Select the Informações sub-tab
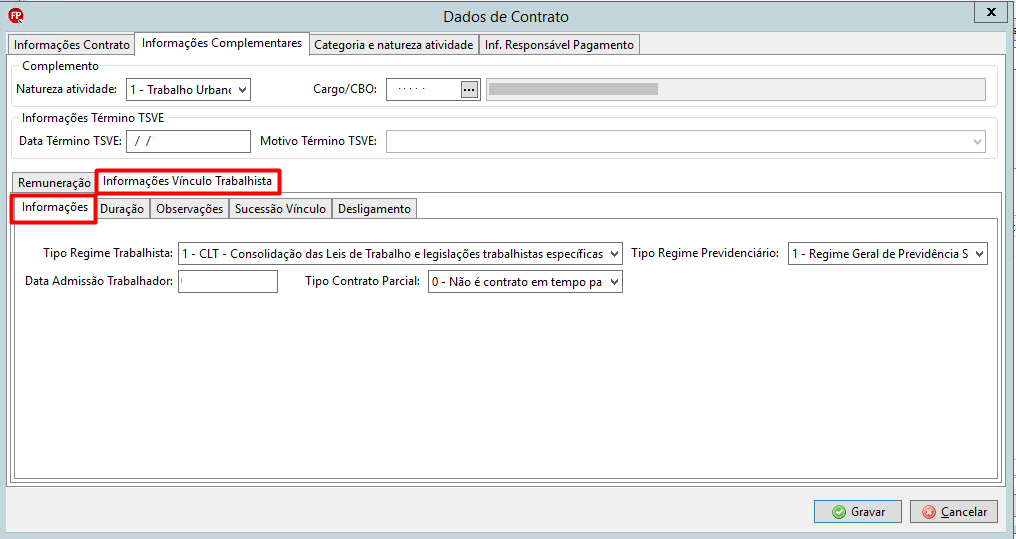The height and width of the screenshot is (539, 1016). click(x=54, y=207)
